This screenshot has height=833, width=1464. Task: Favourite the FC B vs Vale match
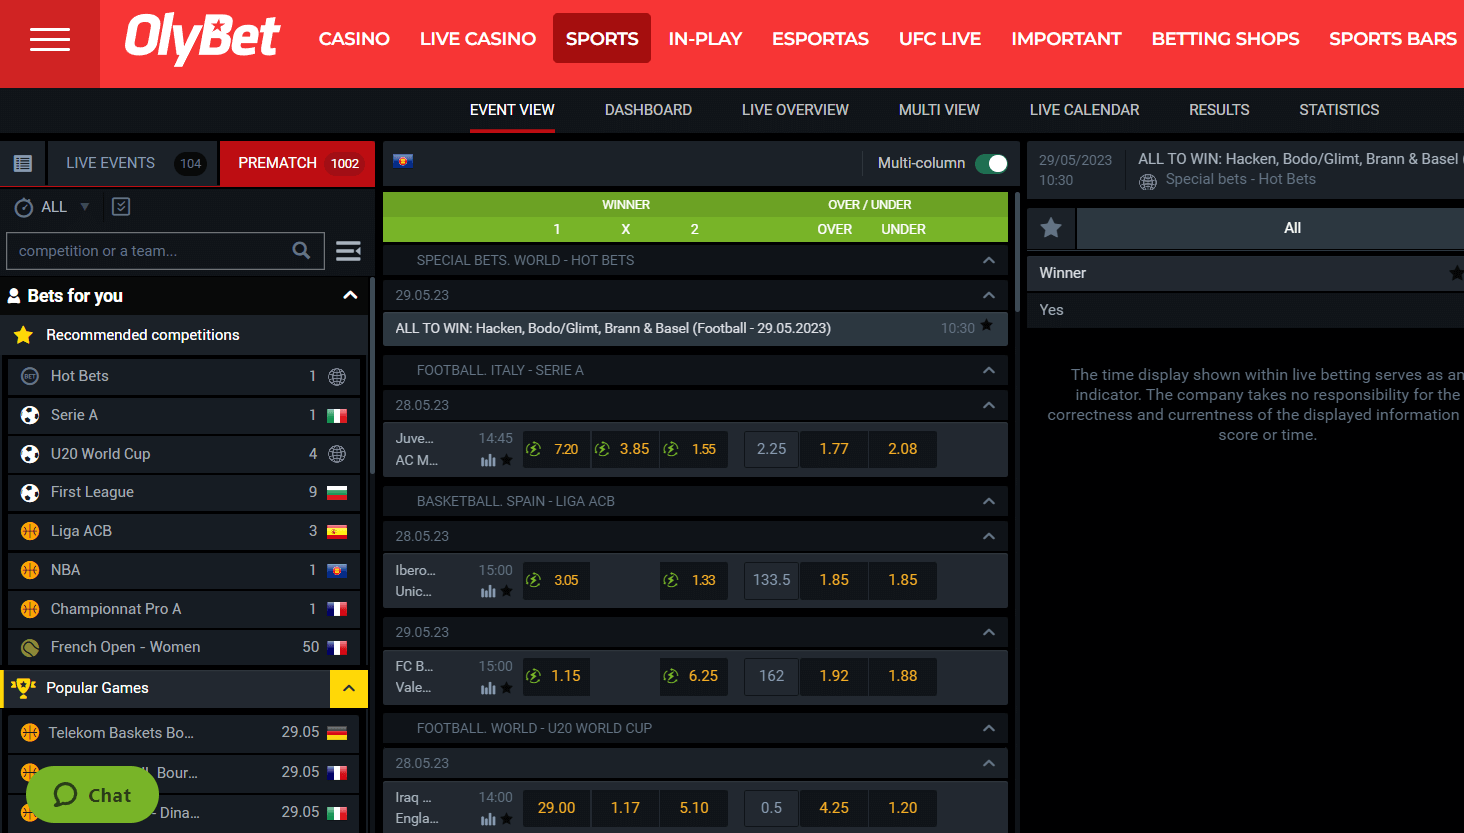(x=507, y=687)
